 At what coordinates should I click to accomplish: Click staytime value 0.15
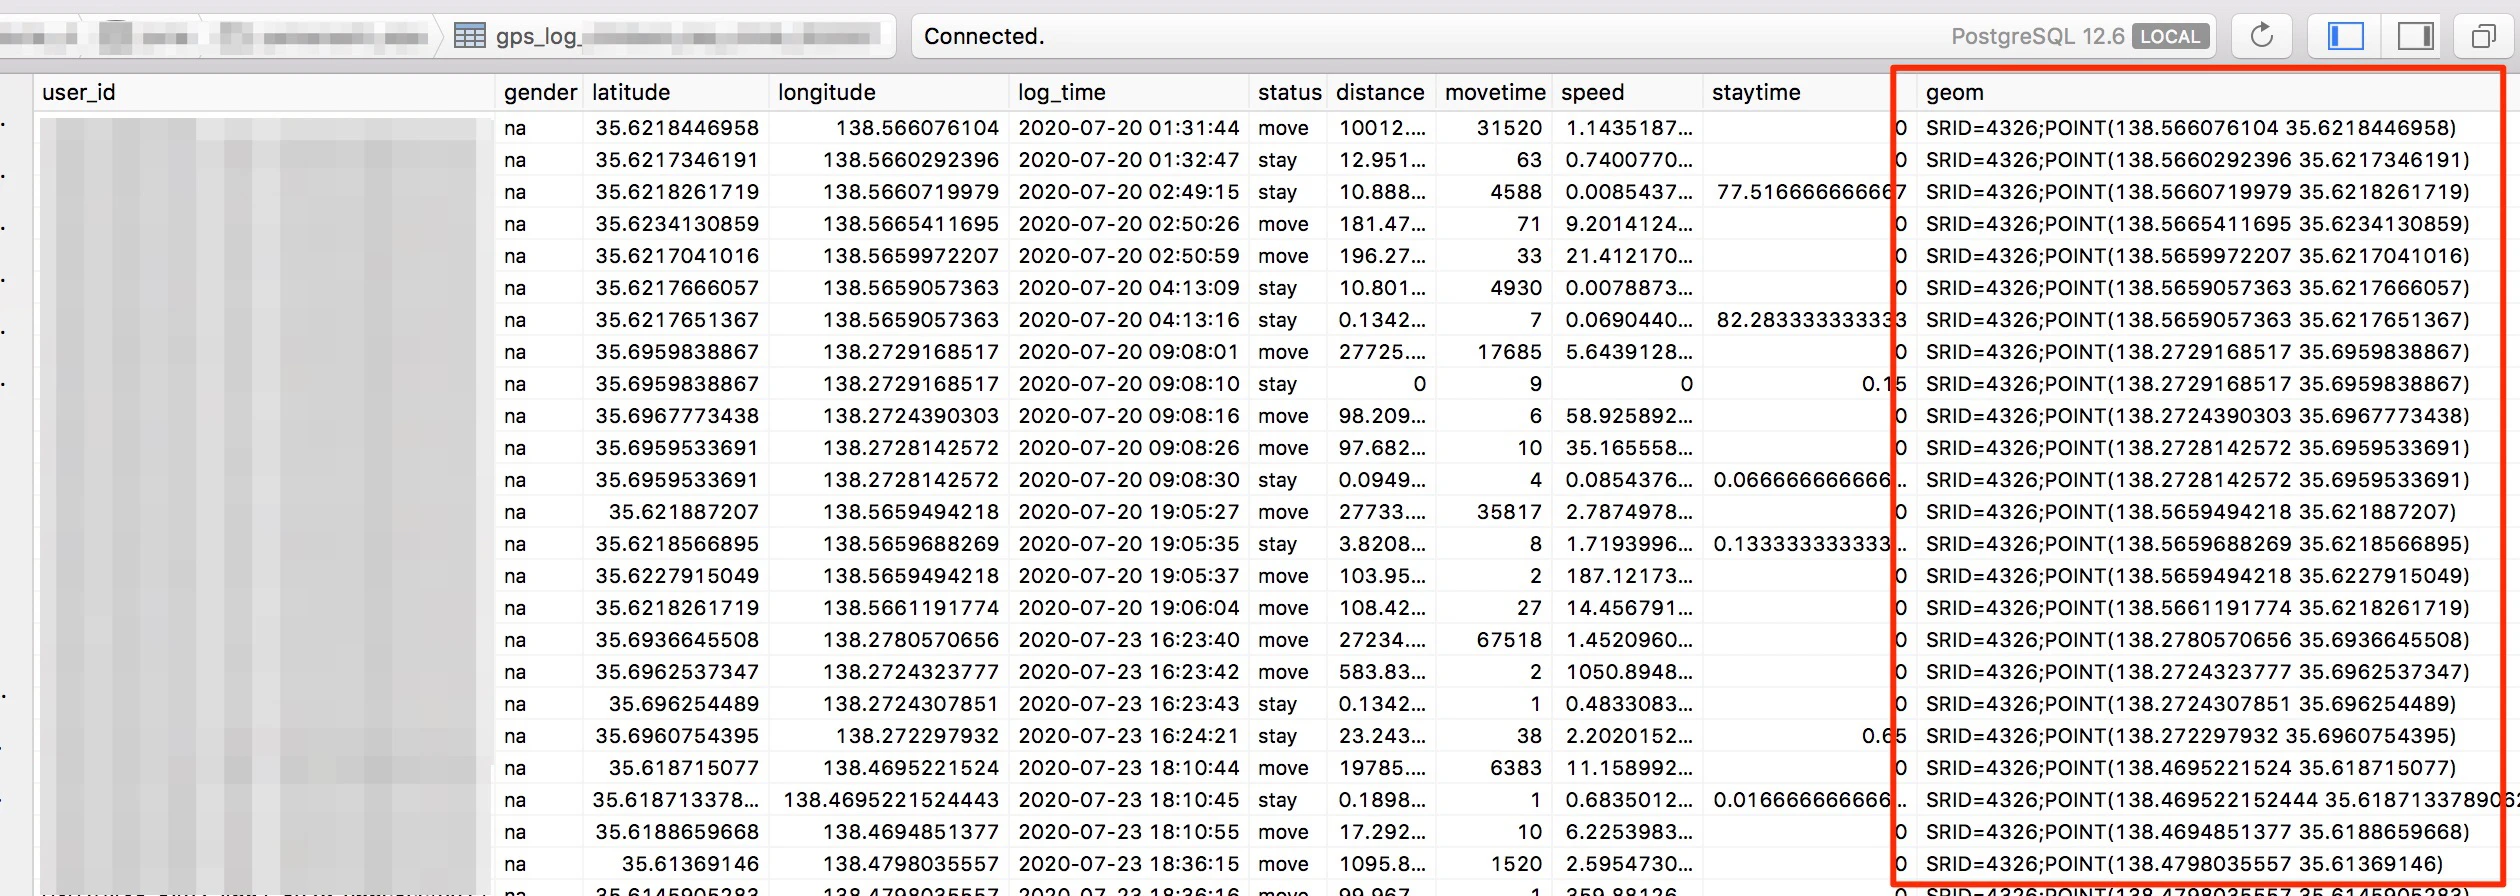[1884, 384]
